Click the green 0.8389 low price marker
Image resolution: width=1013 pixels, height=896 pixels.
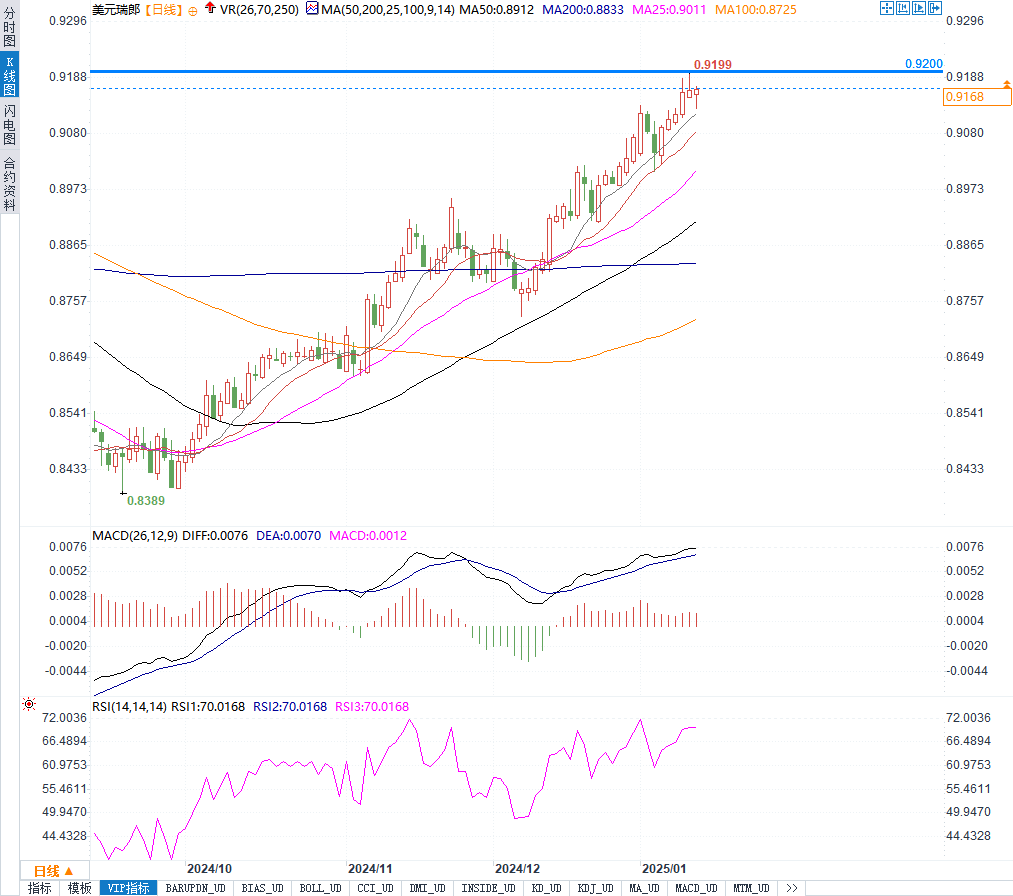(x=145, y=501)
